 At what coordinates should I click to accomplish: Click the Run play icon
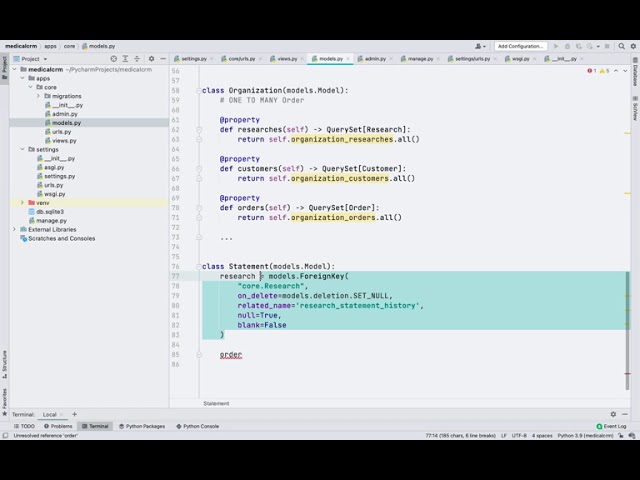coord(556,46)
